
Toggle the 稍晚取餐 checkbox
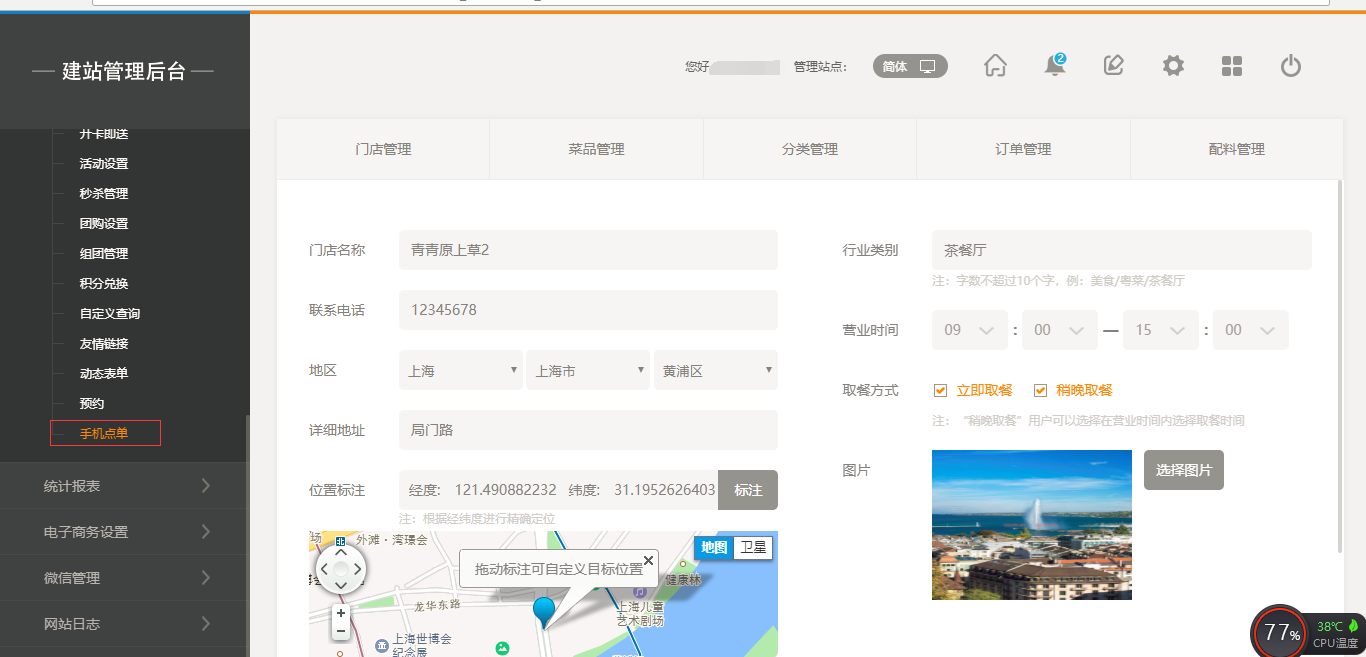pos(1040,390)
